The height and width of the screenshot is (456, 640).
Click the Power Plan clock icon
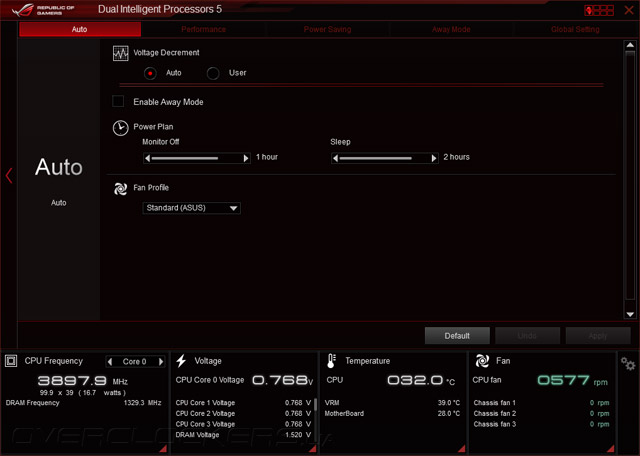click(x=120, y=128)
